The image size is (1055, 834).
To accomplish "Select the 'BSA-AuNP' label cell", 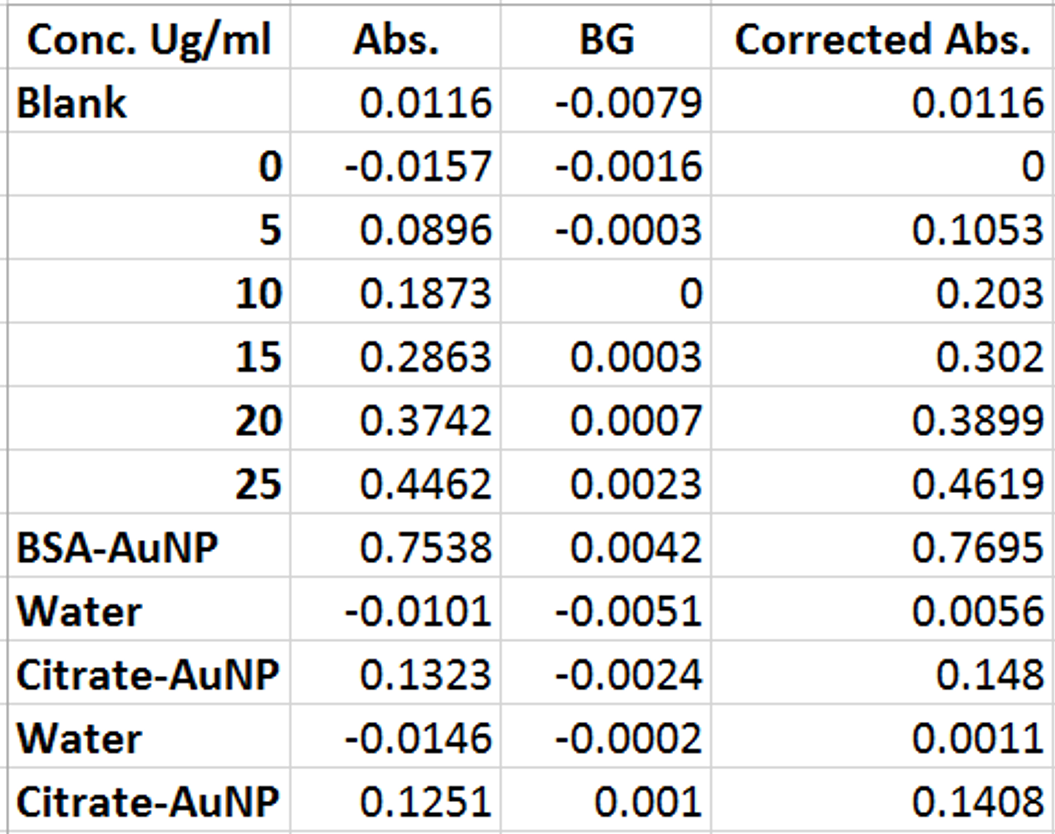I will 150,548.
